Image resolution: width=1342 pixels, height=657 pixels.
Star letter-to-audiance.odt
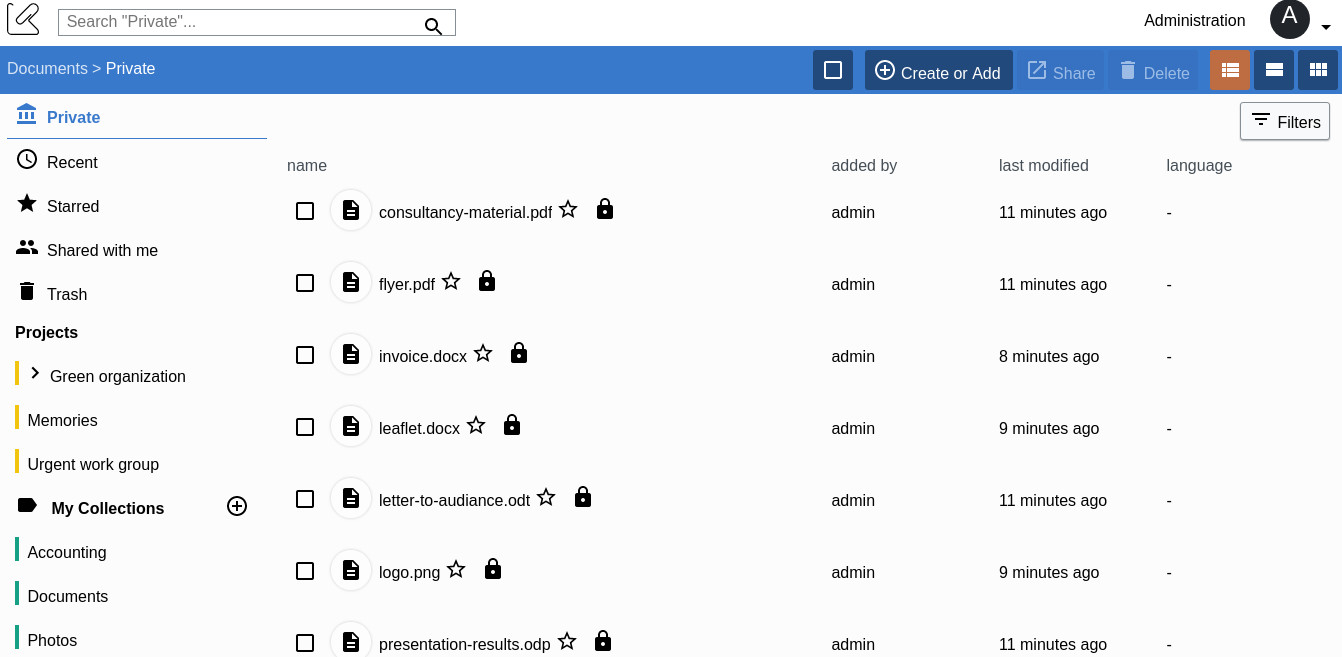pyautogui.click(x=546, y=497)
